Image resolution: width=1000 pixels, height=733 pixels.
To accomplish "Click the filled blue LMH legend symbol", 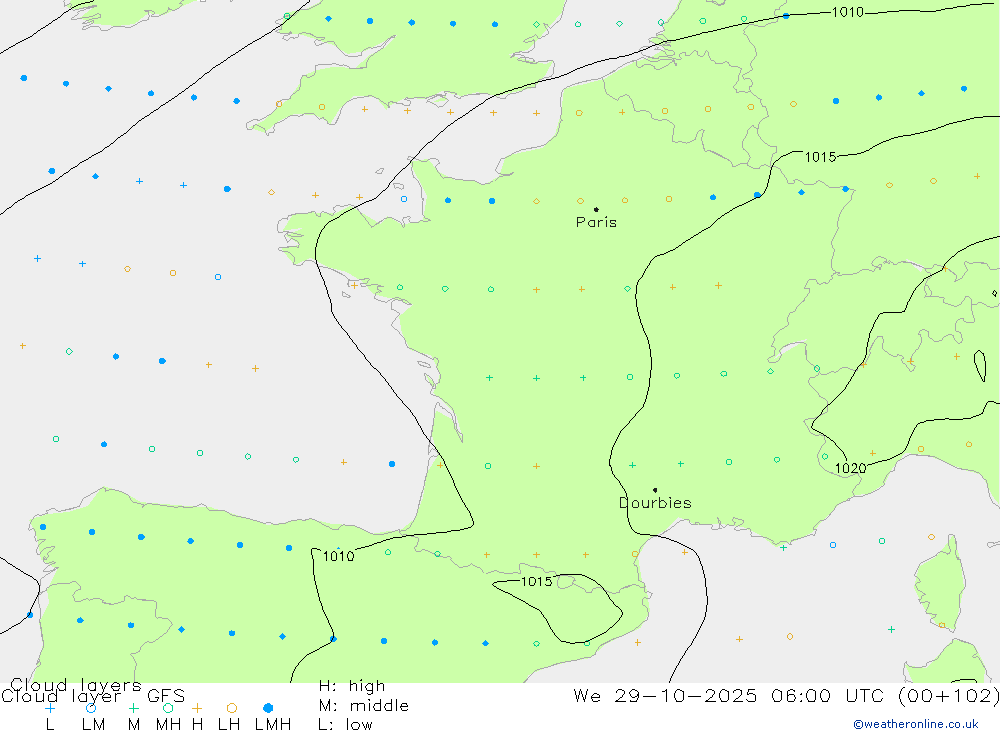I will (x=268, y=708).
